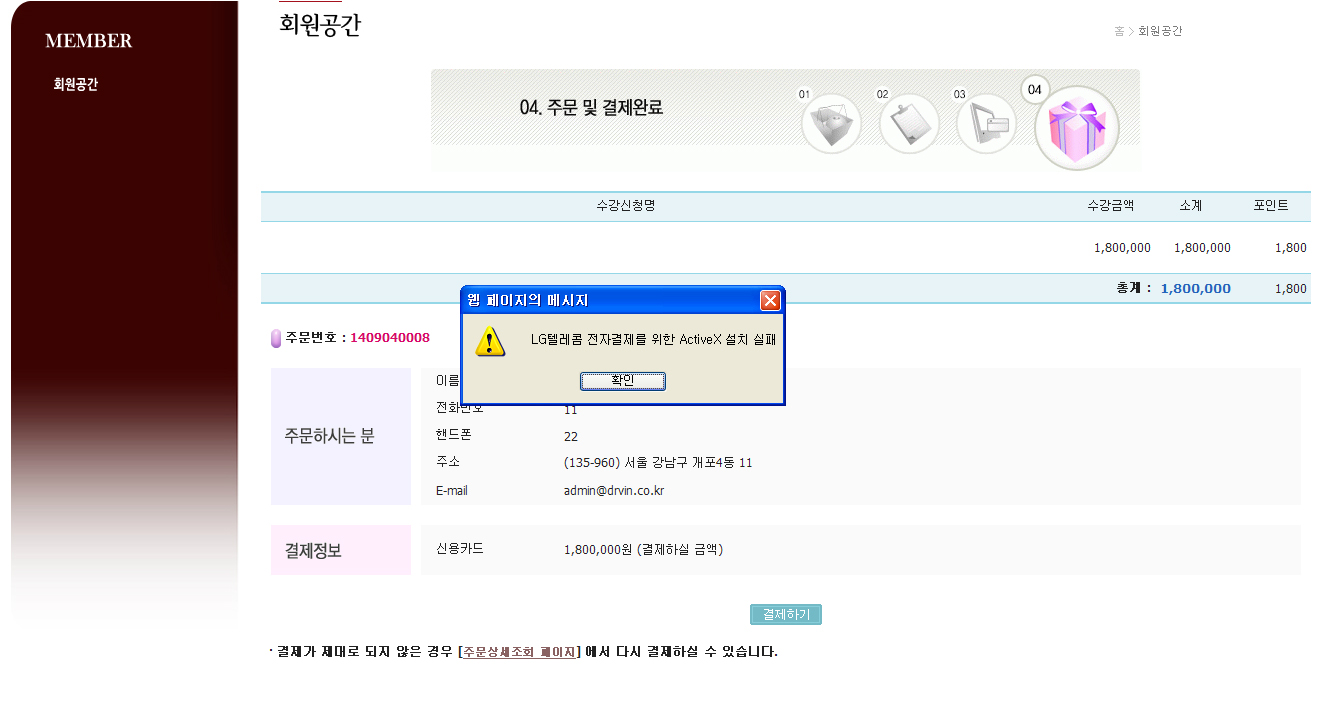
Task: Select 회원공간 in the left sidebar
Action: click(76, 85)
